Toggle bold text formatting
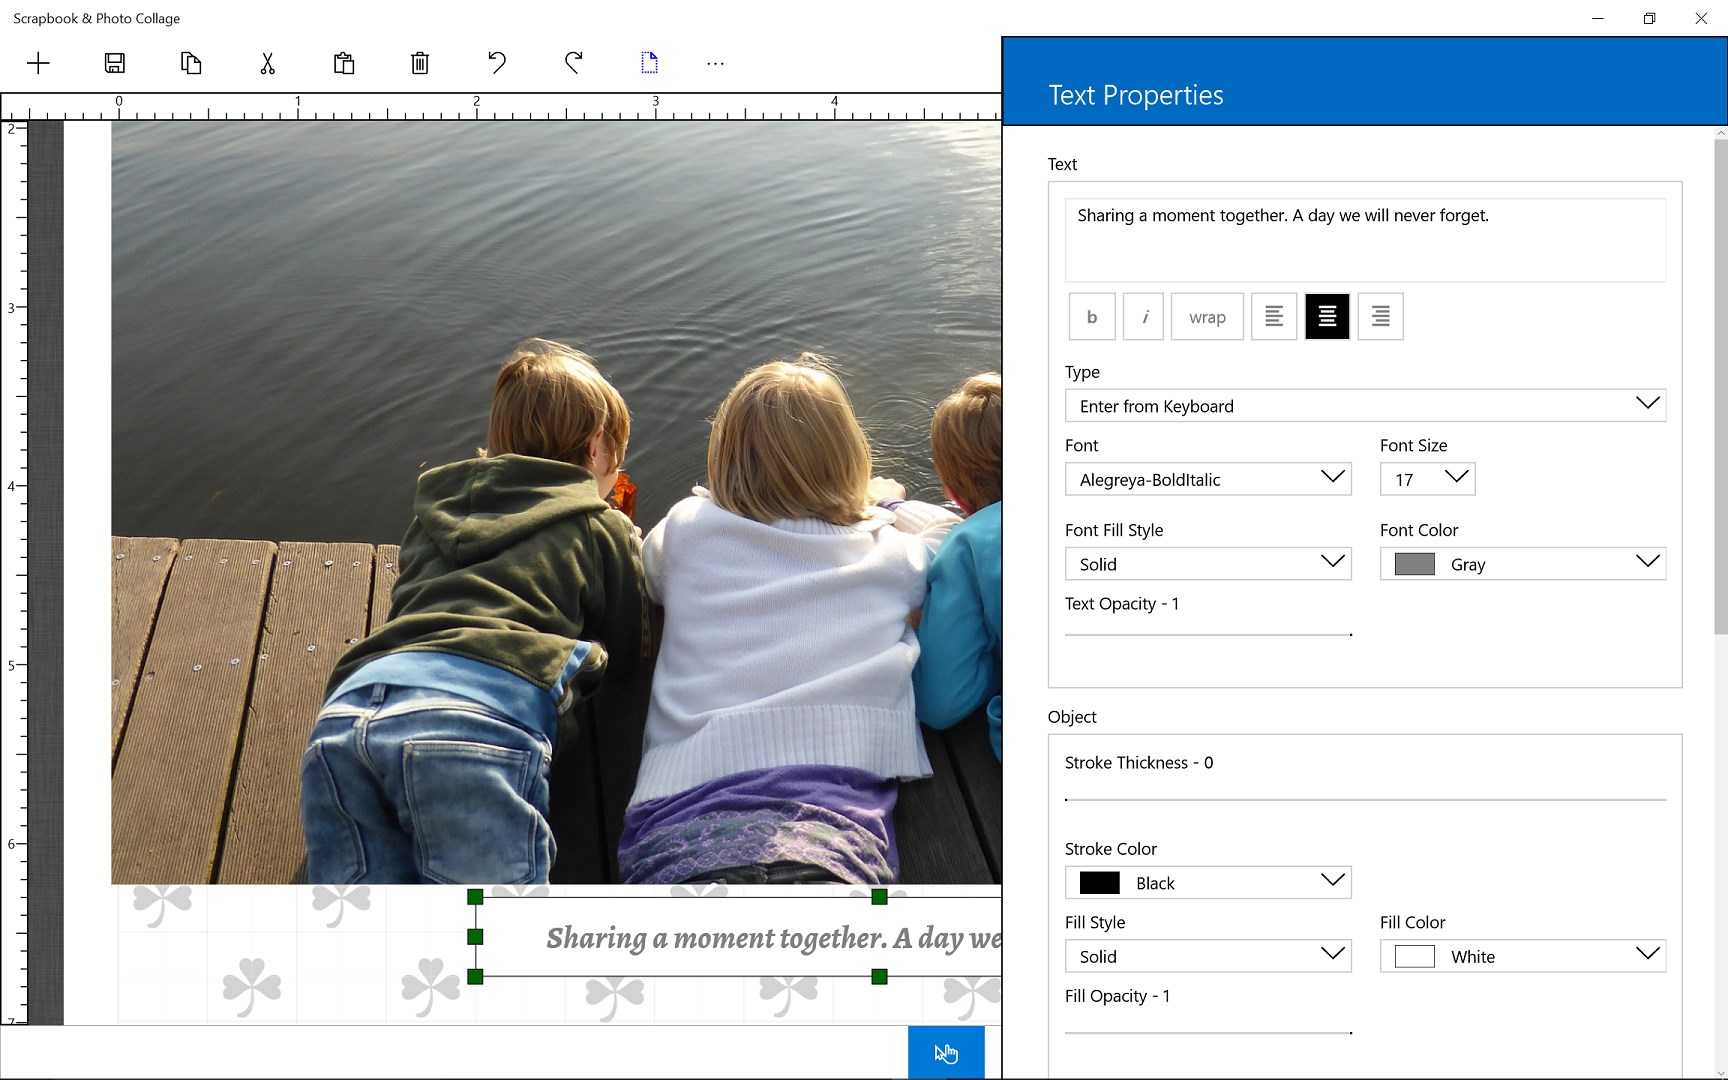This screenshot has height=1080, width=1728. (1092, 317)
